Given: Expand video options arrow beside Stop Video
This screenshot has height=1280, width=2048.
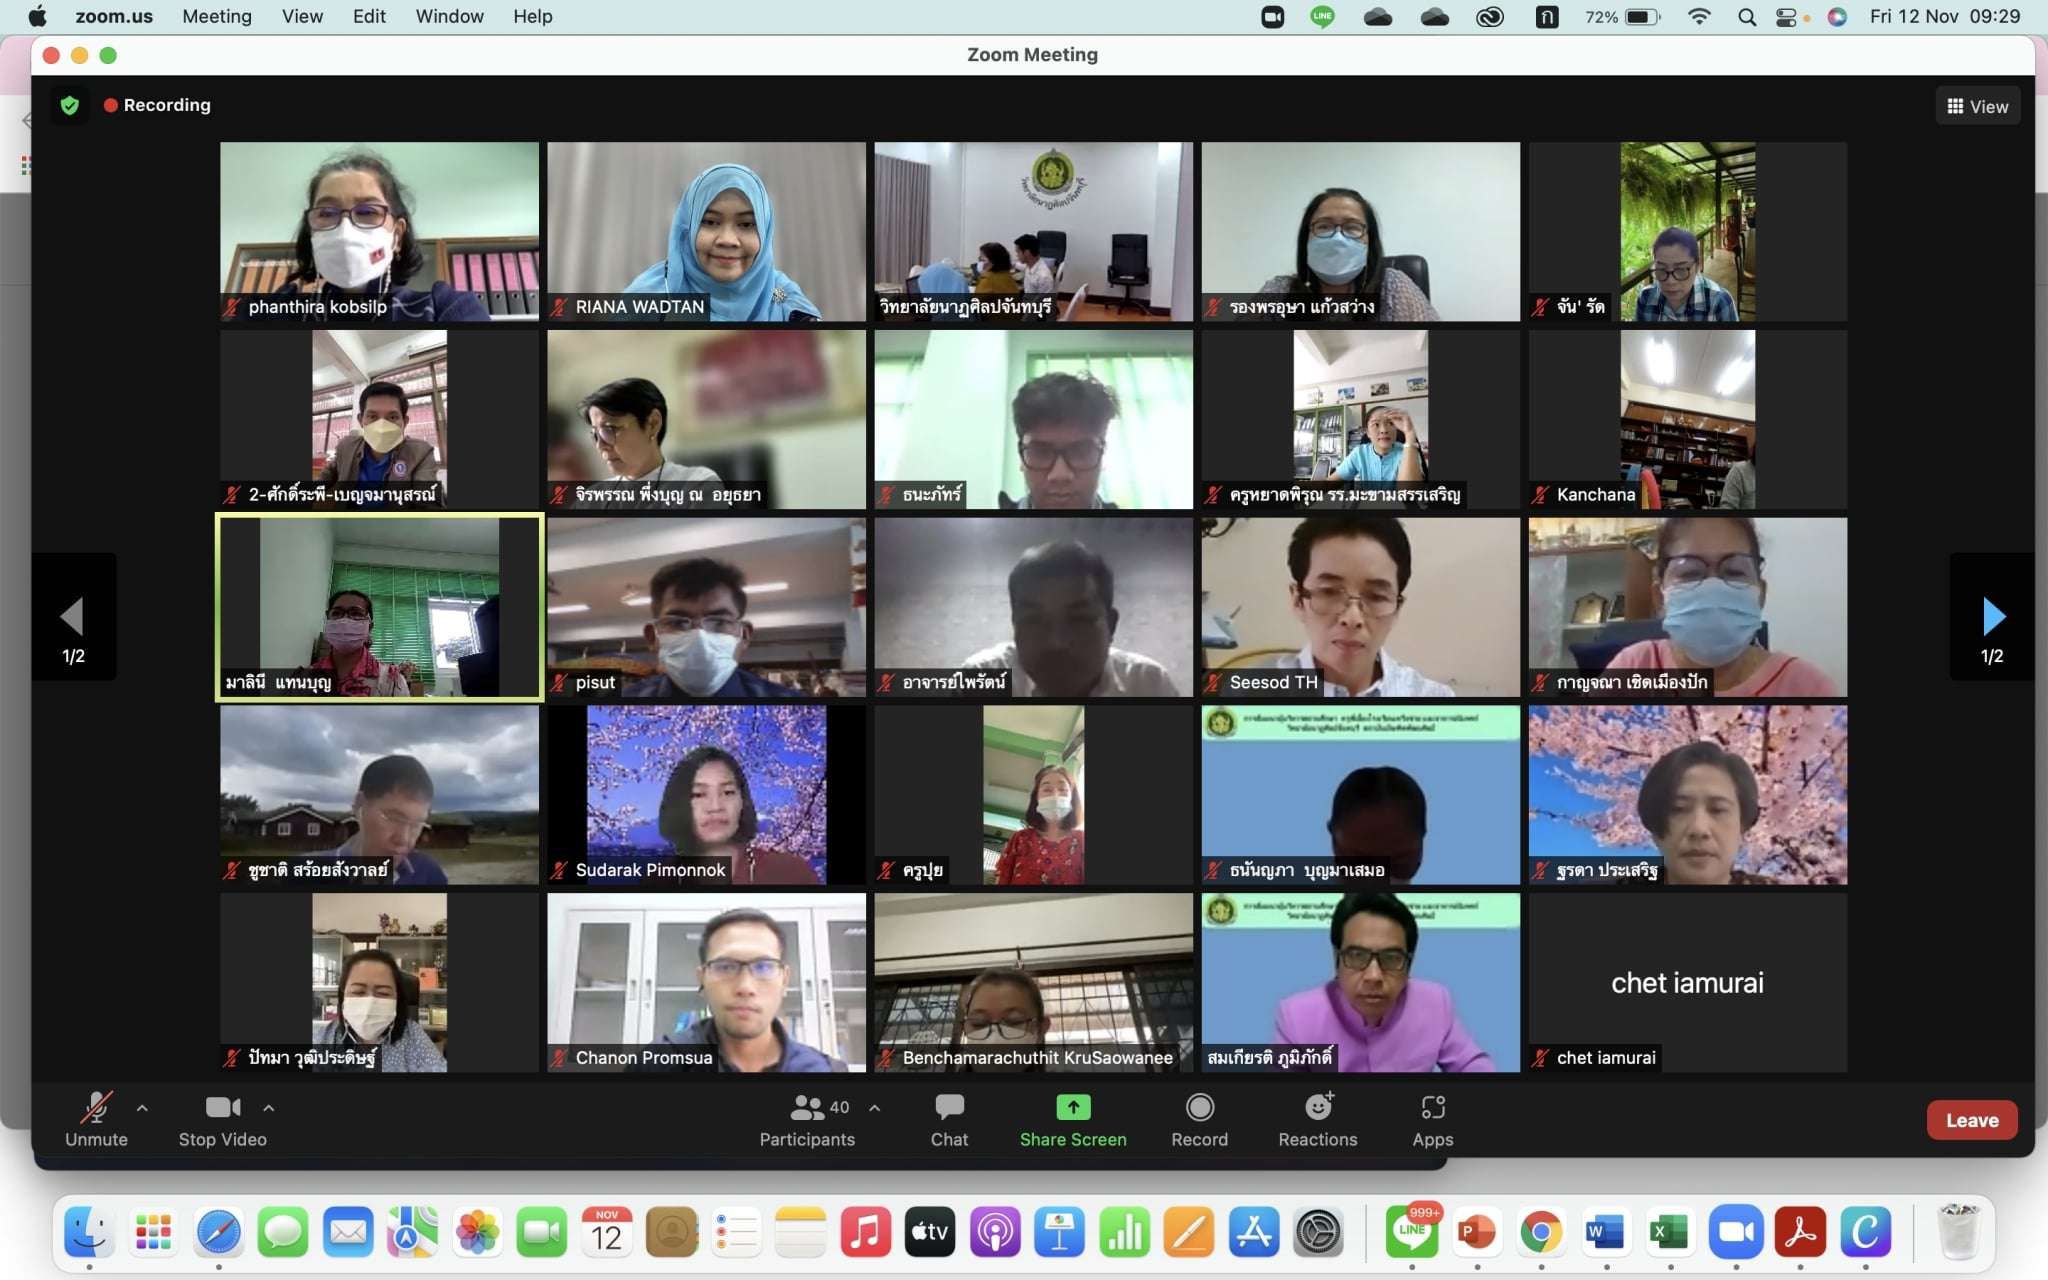Looking at the screenshot, I should (x=268, y=1108).
